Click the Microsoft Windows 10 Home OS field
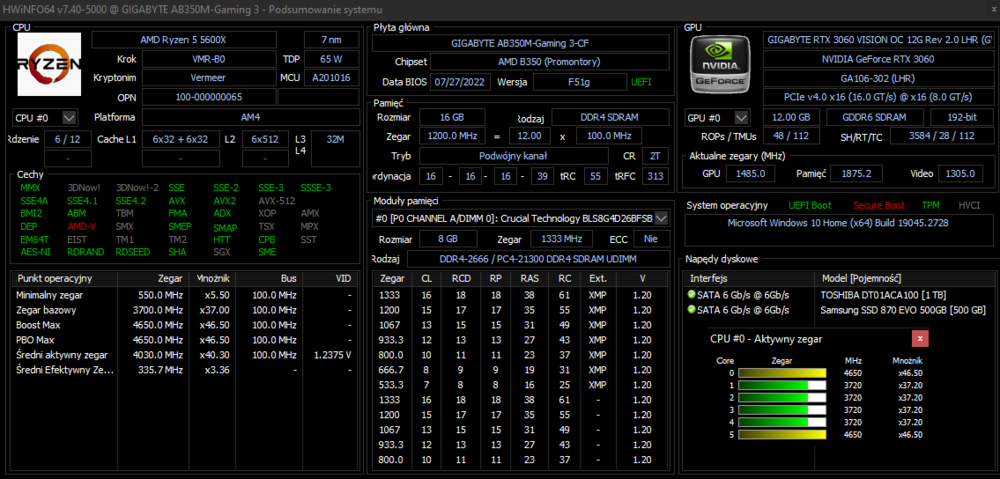The width and height of the screenshot is (1000, 479). [x=837, y=230]
